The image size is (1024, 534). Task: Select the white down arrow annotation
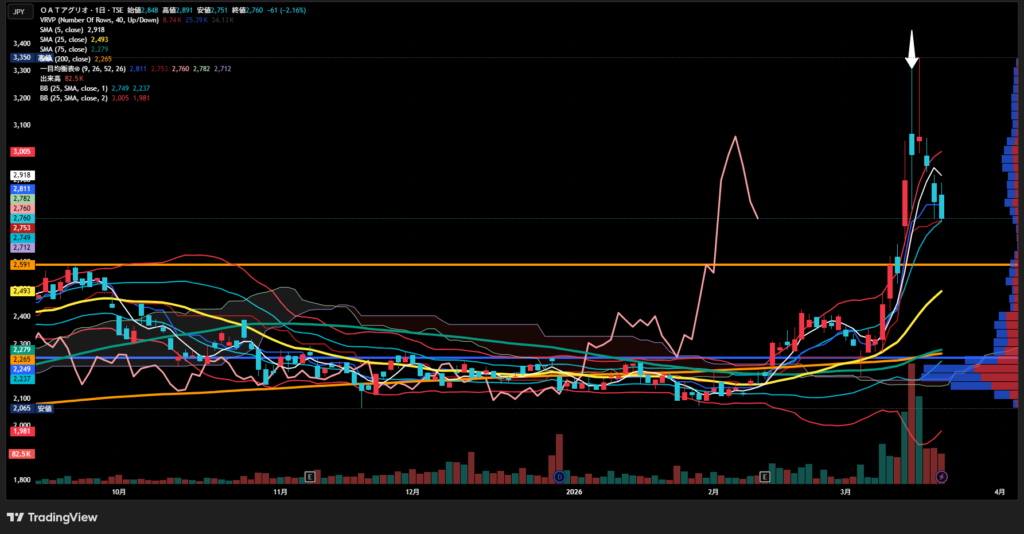[x=912, y=50]
